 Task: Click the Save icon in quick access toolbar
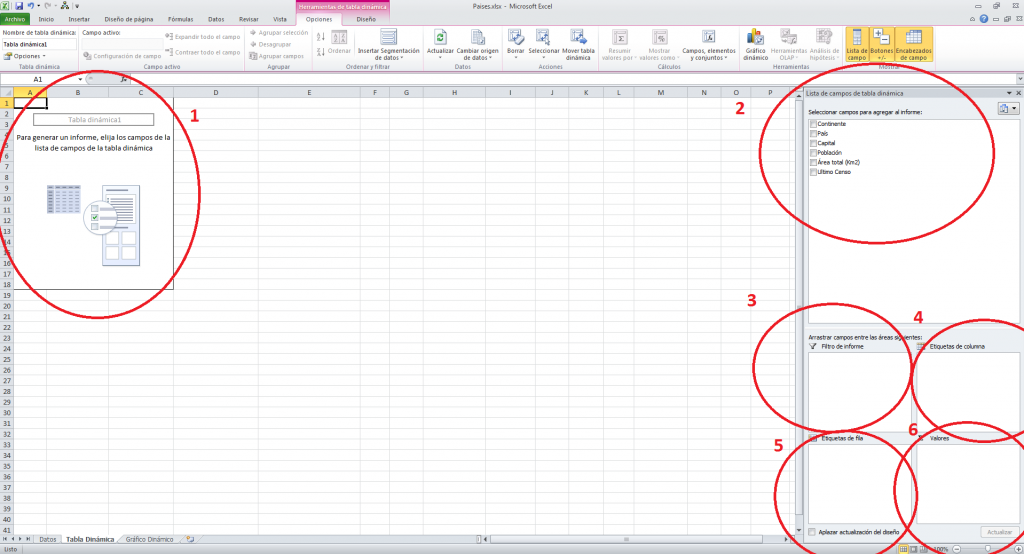coord(19,6)
